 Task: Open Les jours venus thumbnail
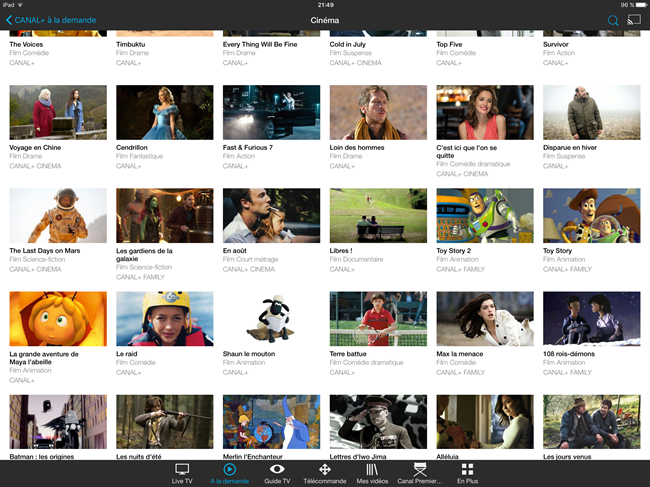point(592,422)
